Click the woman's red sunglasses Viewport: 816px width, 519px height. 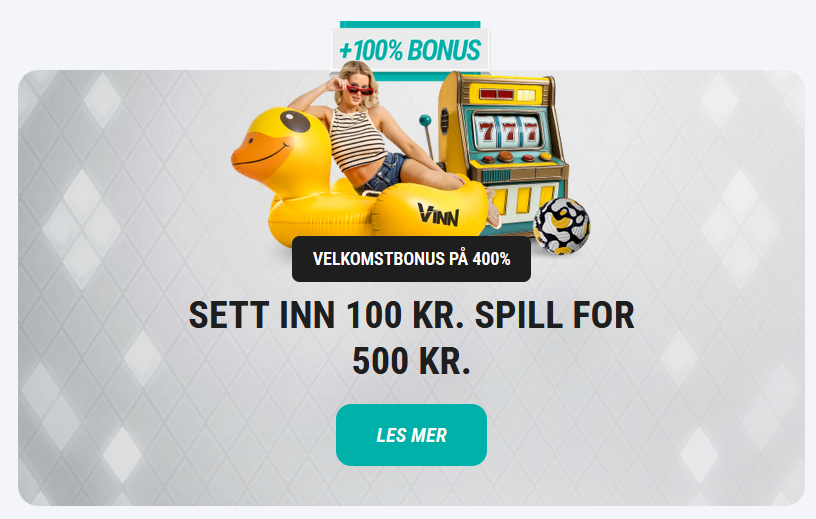click(360, 91)
